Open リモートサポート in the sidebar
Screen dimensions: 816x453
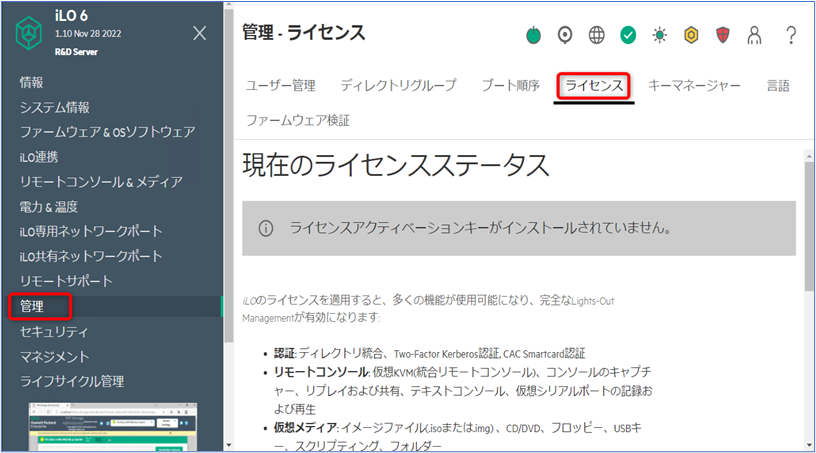coord(66,281)
